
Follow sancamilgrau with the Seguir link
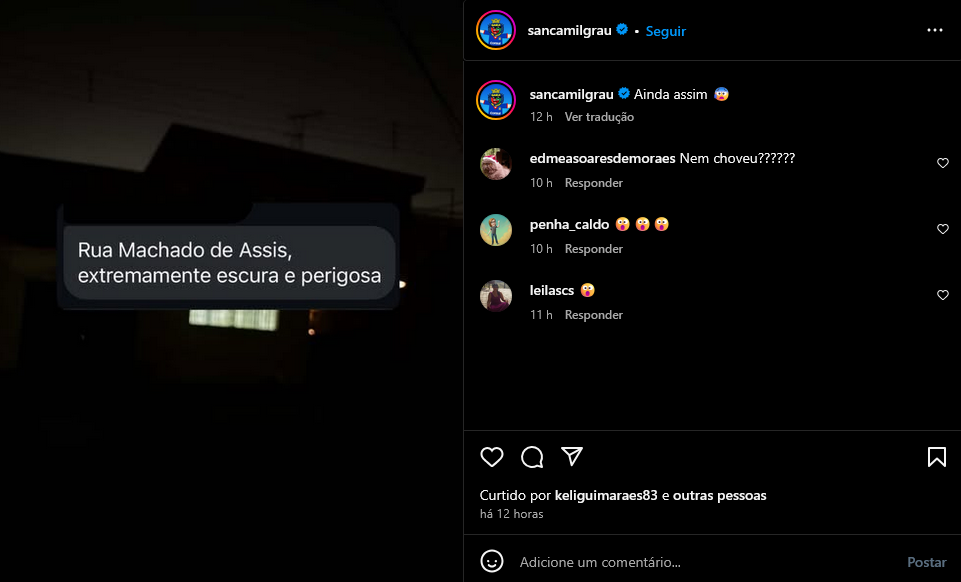coord(666,31)
